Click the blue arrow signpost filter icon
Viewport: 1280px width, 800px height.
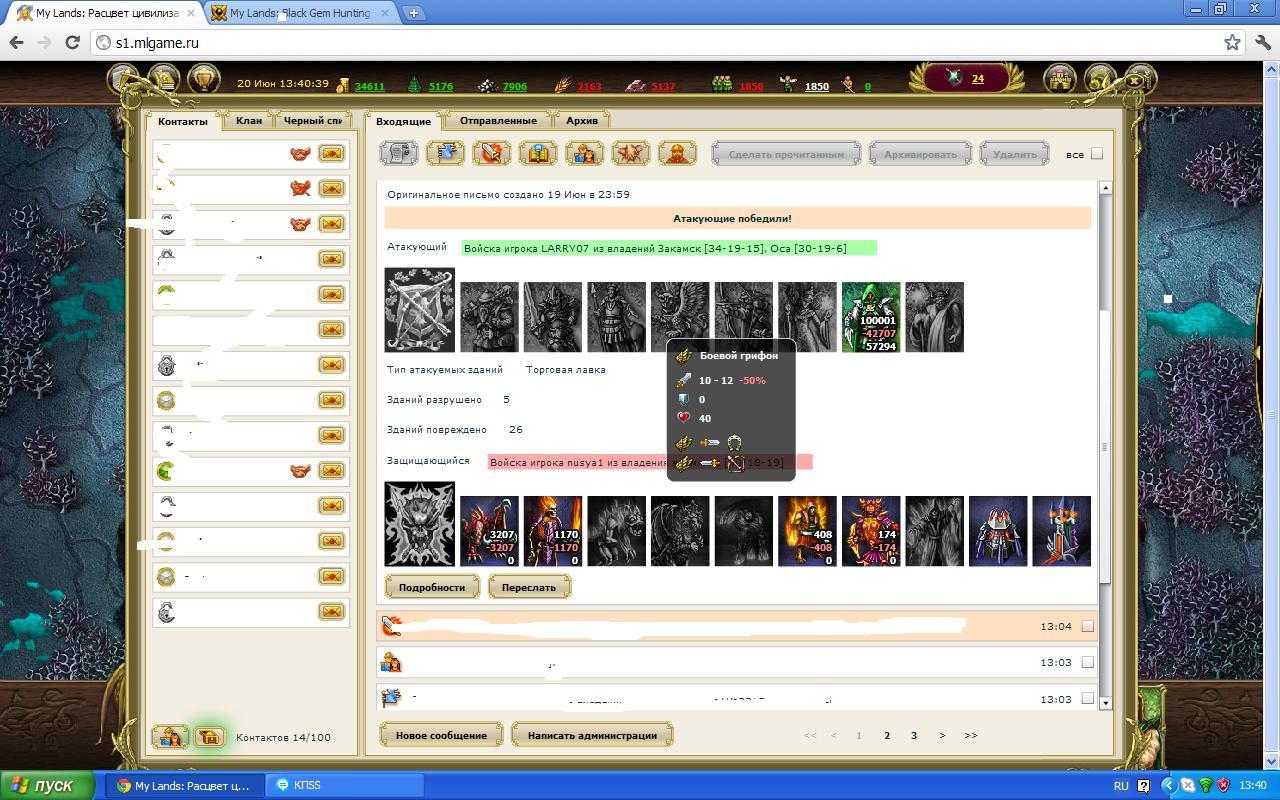pos(445,153)
